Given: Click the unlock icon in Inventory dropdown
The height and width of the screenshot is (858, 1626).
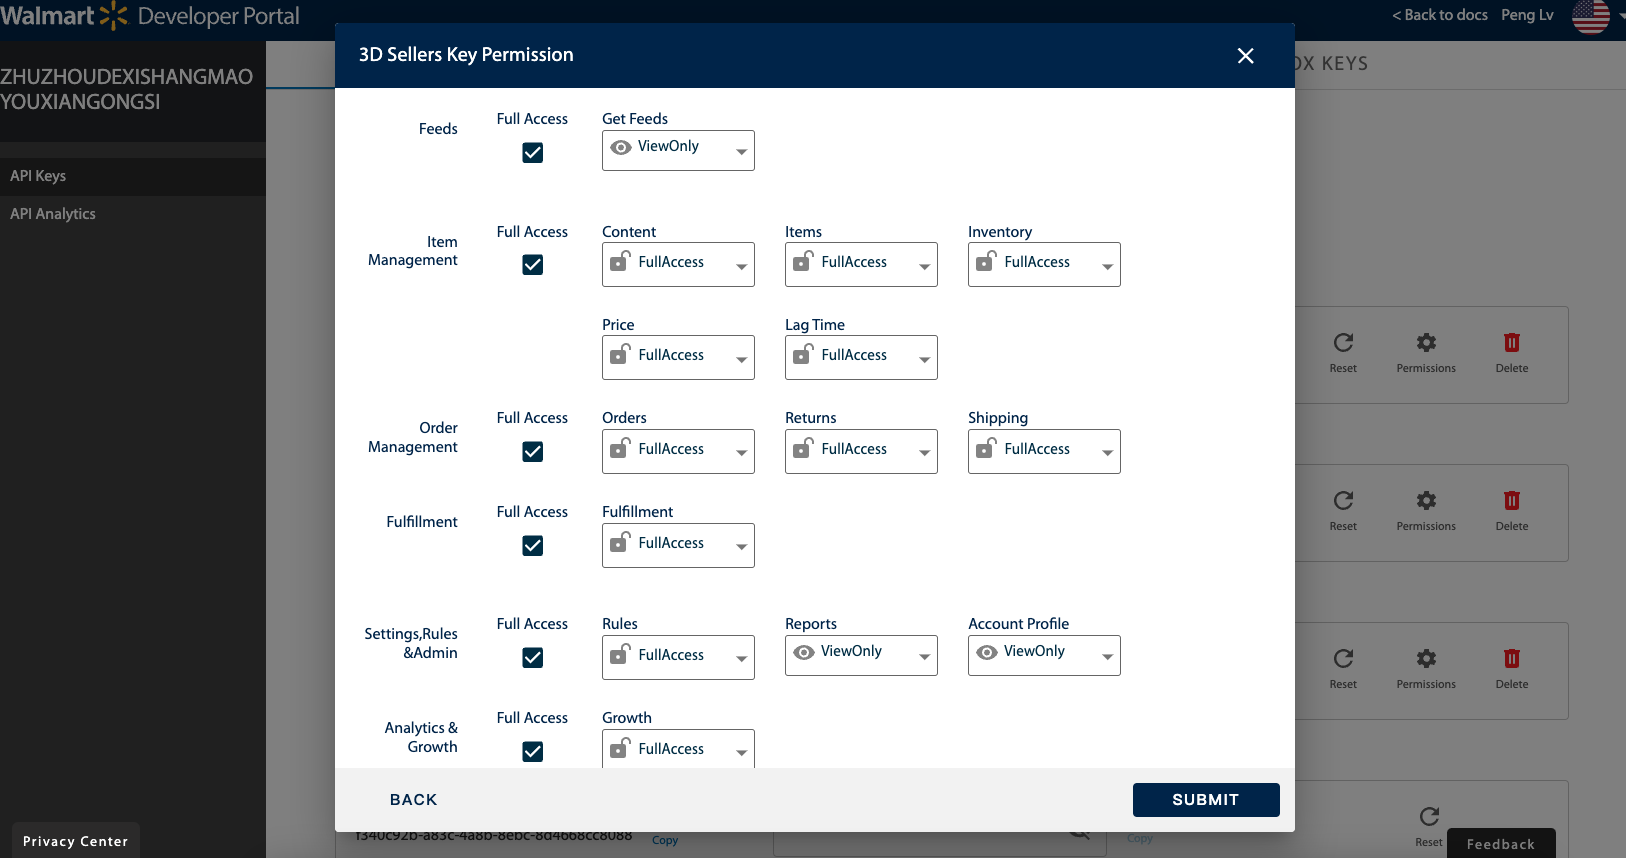Looking at the screenshot, I should [986, 261].
